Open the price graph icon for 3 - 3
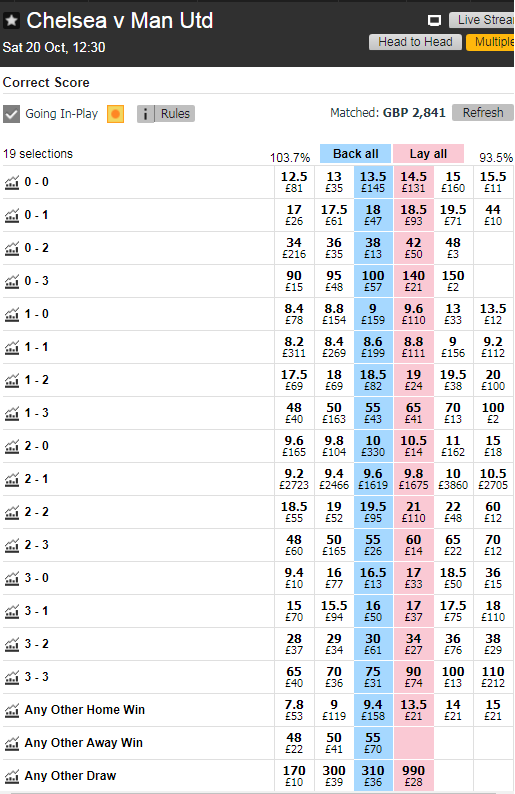This screenshot has height=794, width=515. (12, 678)
